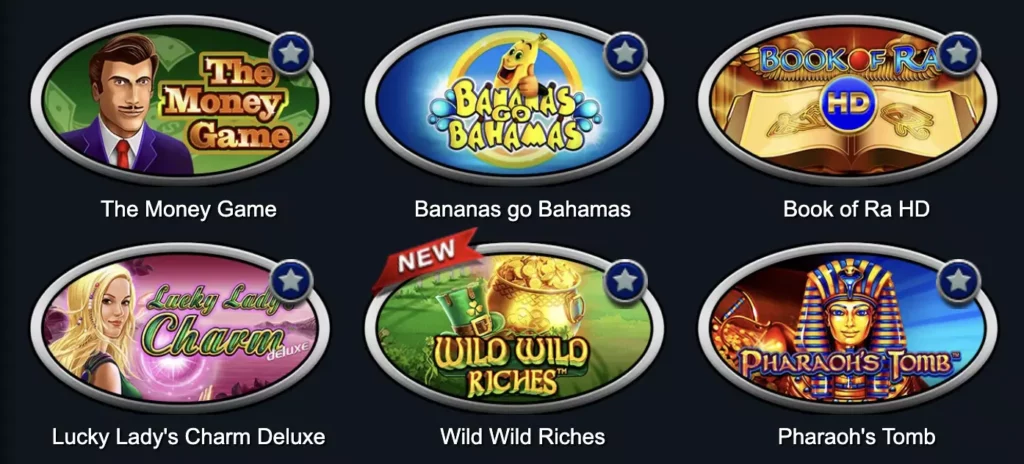This screenshot has width=1024, height=464.
Task: Click the NEW ribbon on Wild Wild Riches
Action: click(425, 257)
